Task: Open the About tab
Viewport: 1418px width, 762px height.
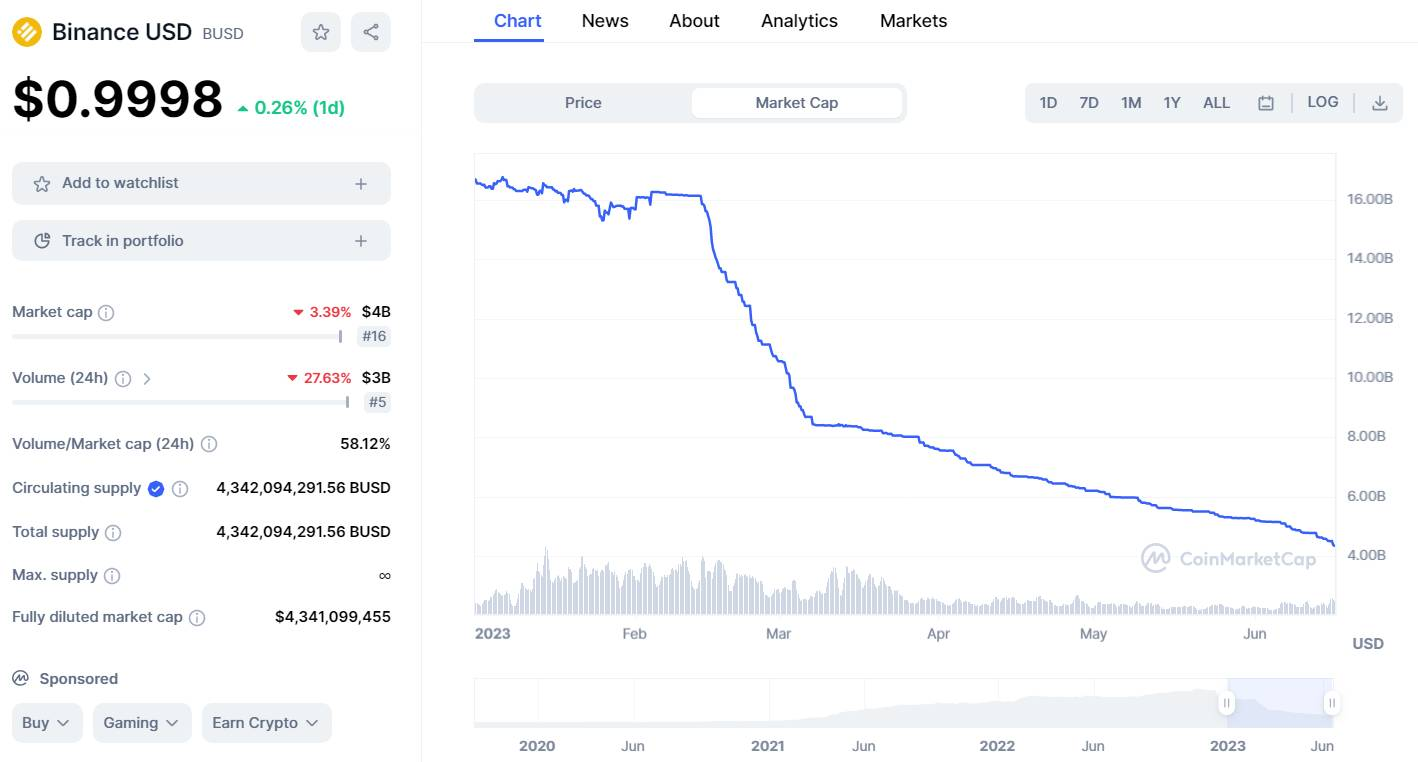Action: click(695, 21)
